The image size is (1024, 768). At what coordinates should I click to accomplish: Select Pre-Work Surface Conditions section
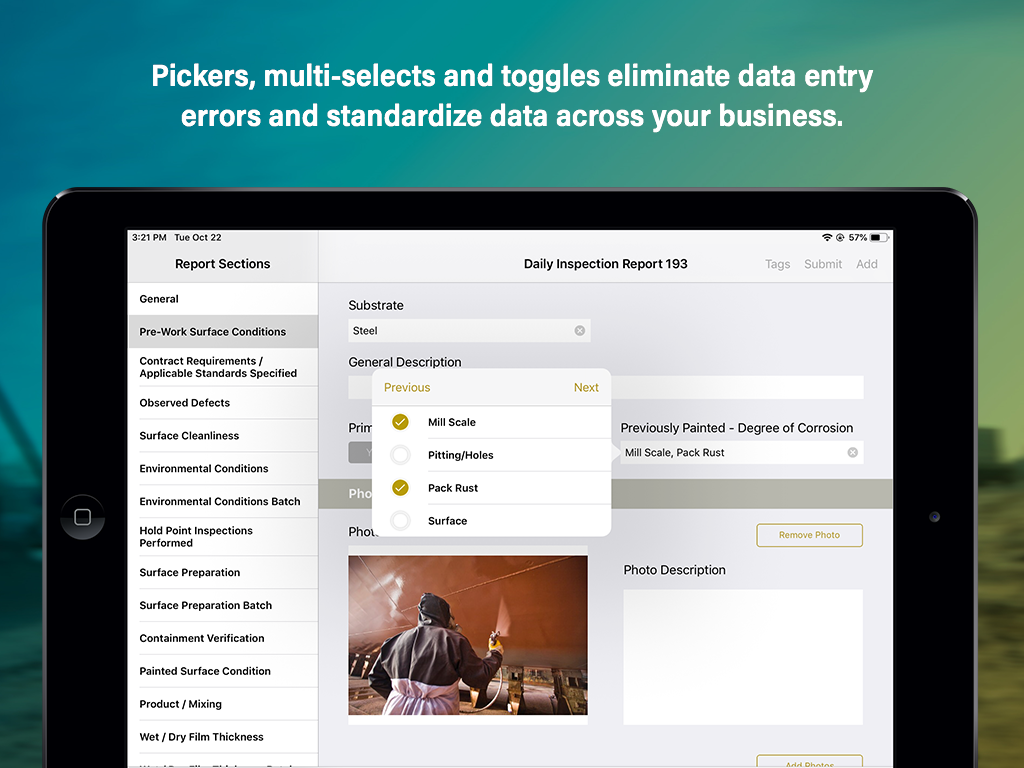coord(223,332)
